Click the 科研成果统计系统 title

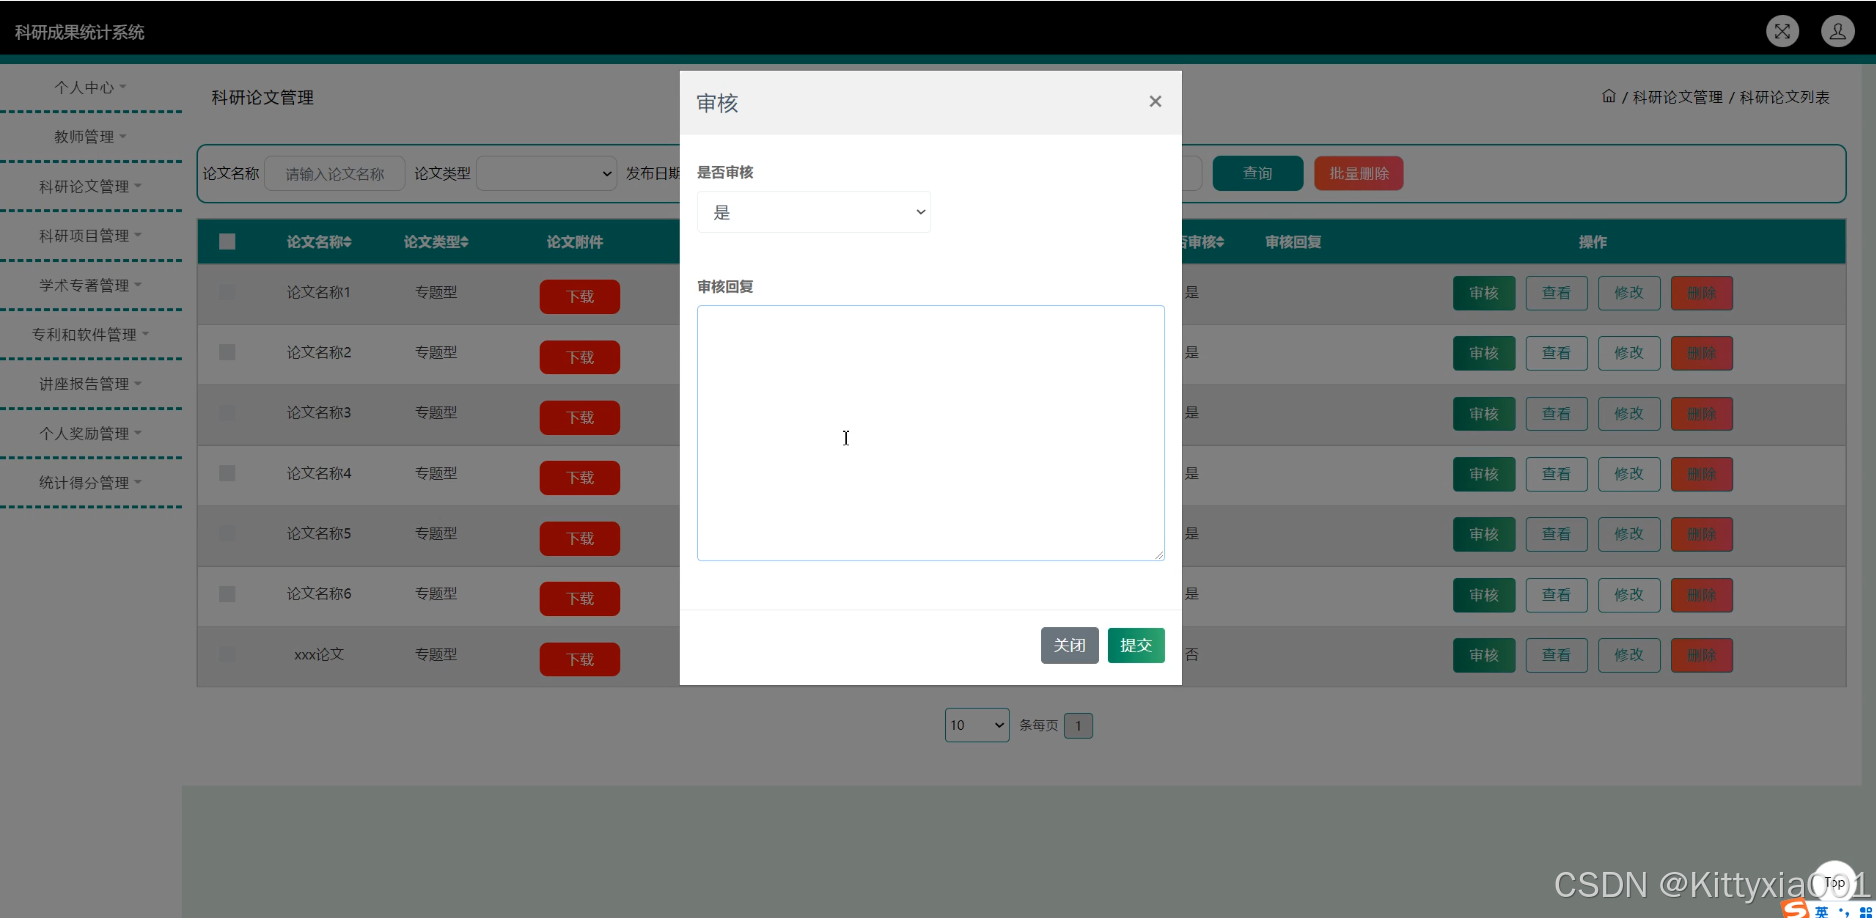point(80,32)
